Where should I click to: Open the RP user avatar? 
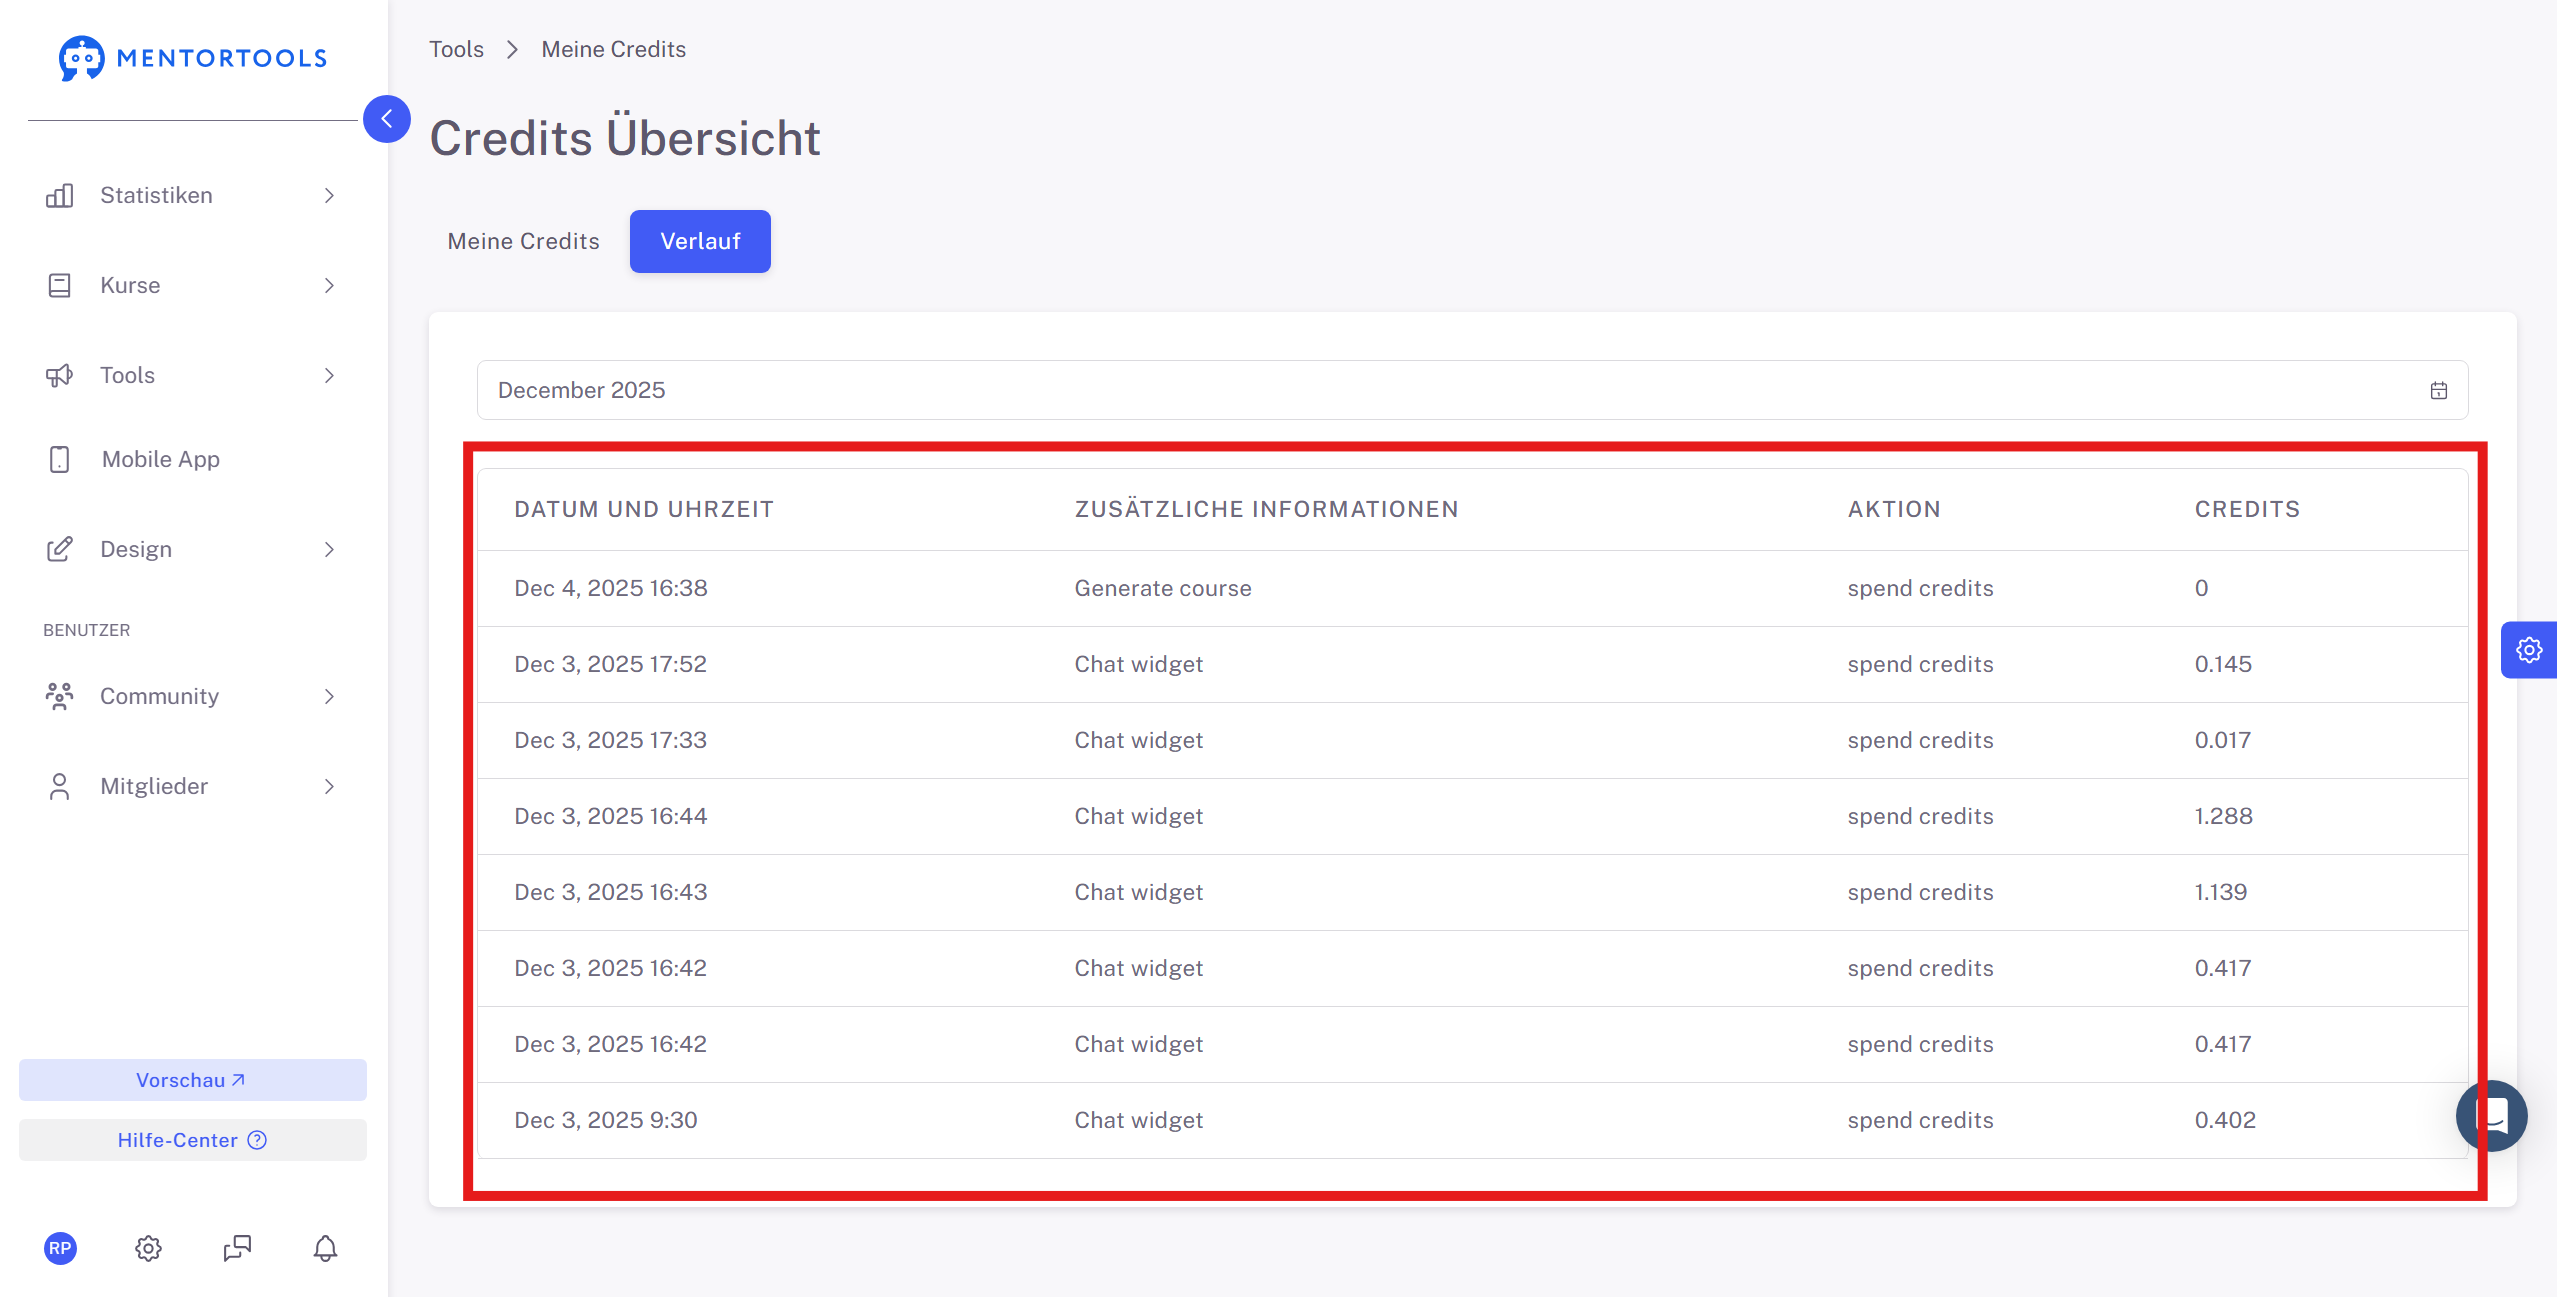click(60, 1248)
